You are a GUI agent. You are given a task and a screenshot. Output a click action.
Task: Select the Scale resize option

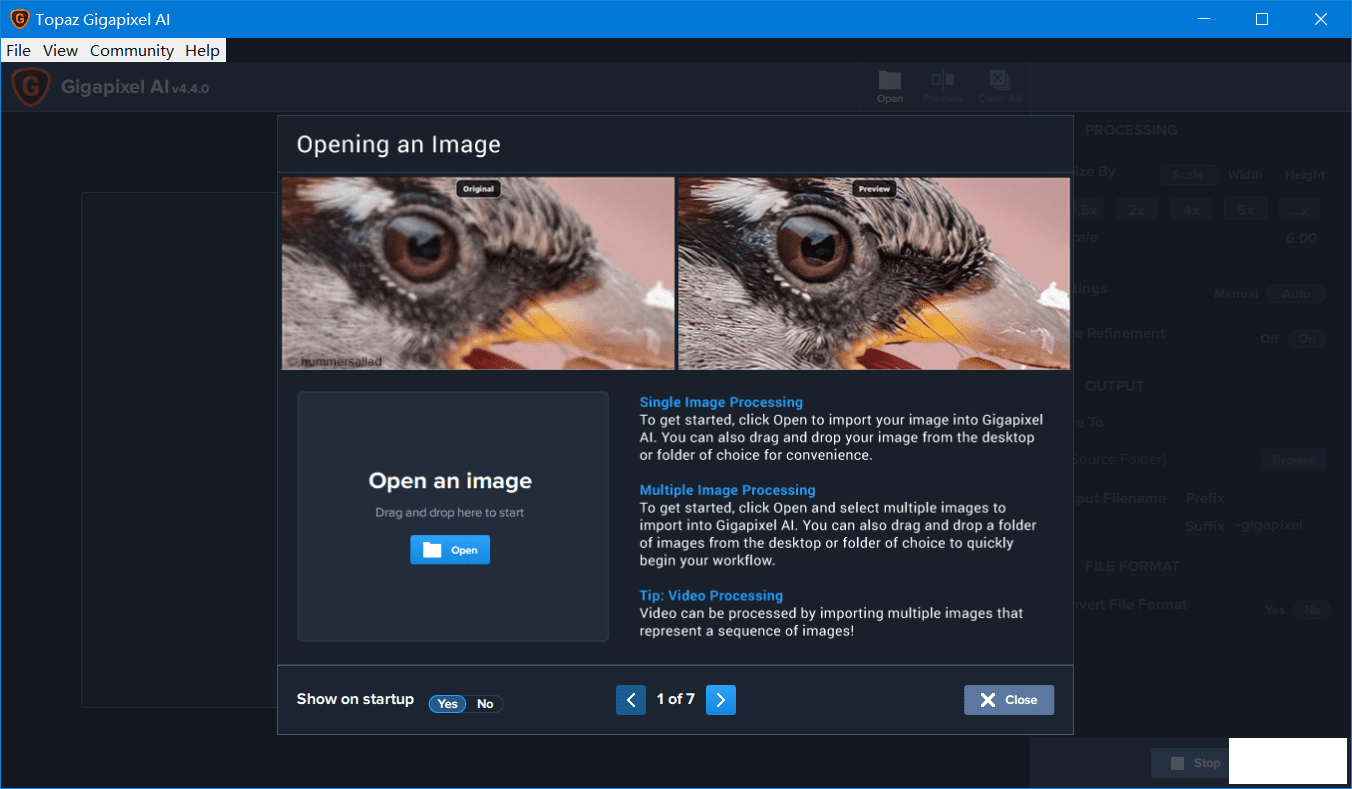[x=1188, y=175]
